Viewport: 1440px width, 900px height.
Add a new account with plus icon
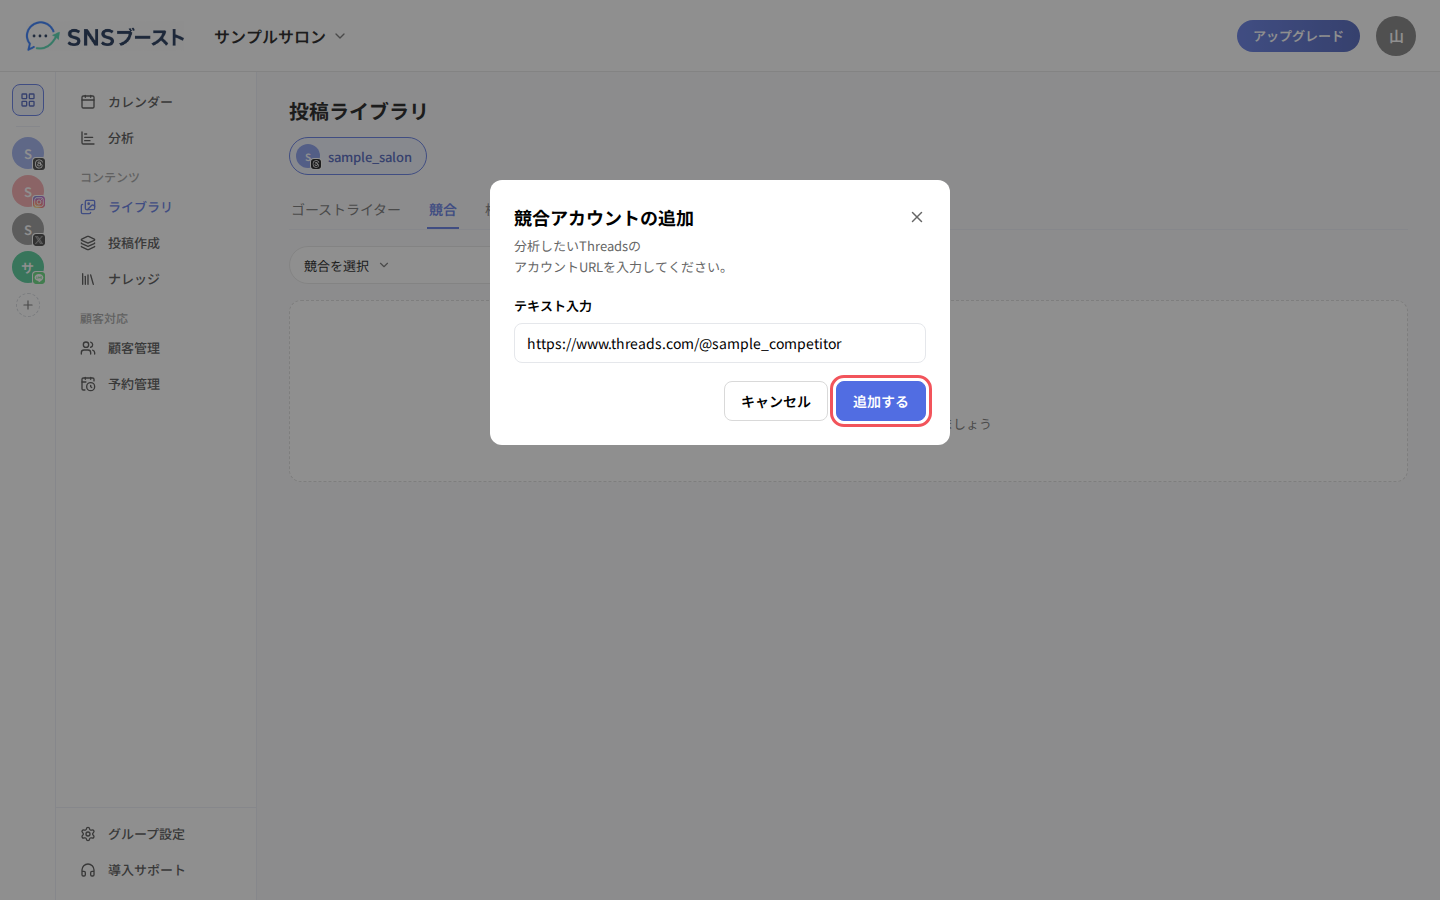(x=28, y=305)
